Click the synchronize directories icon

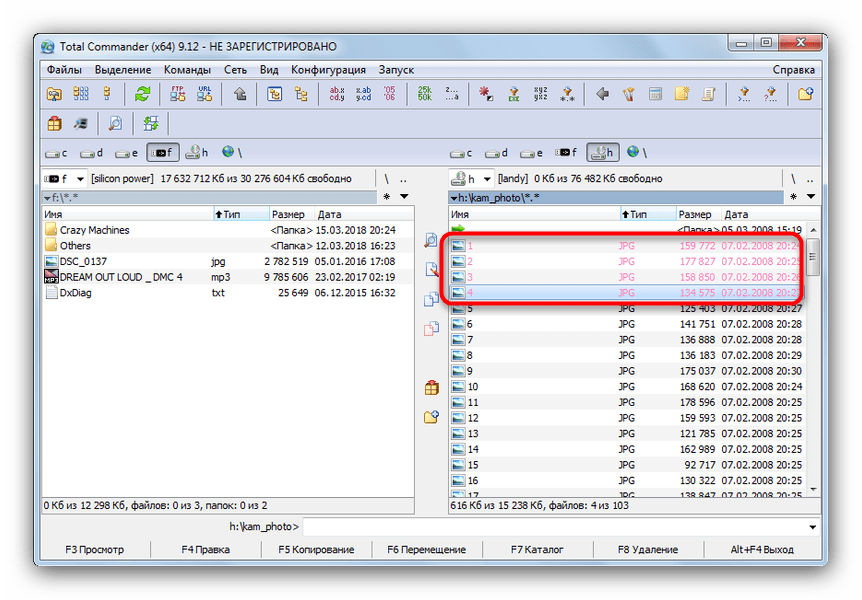click(151, 123)
